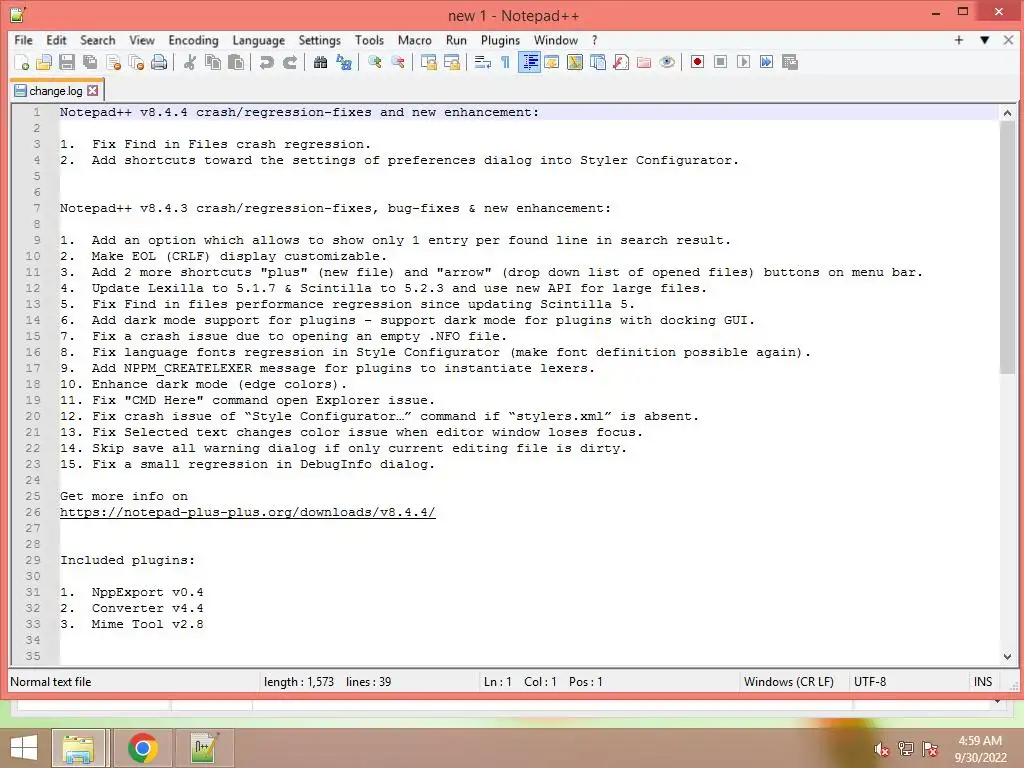This screenshot has width=1024, height=768.
Task: Select the change.log tab
Action: pyautogui.click(x=56, y=91)
